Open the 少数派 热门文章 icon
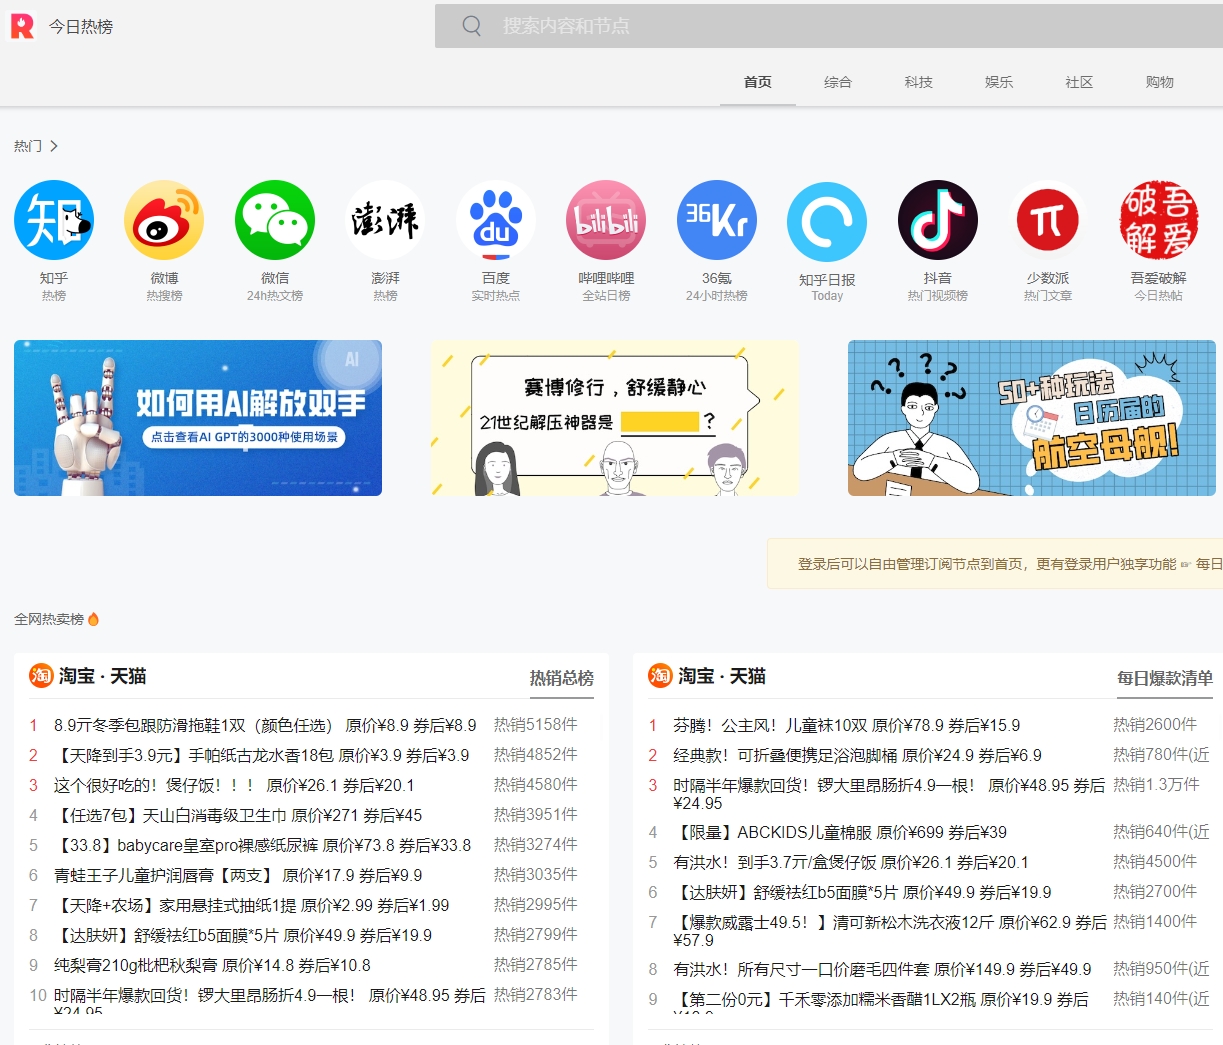 [1048, 220]
